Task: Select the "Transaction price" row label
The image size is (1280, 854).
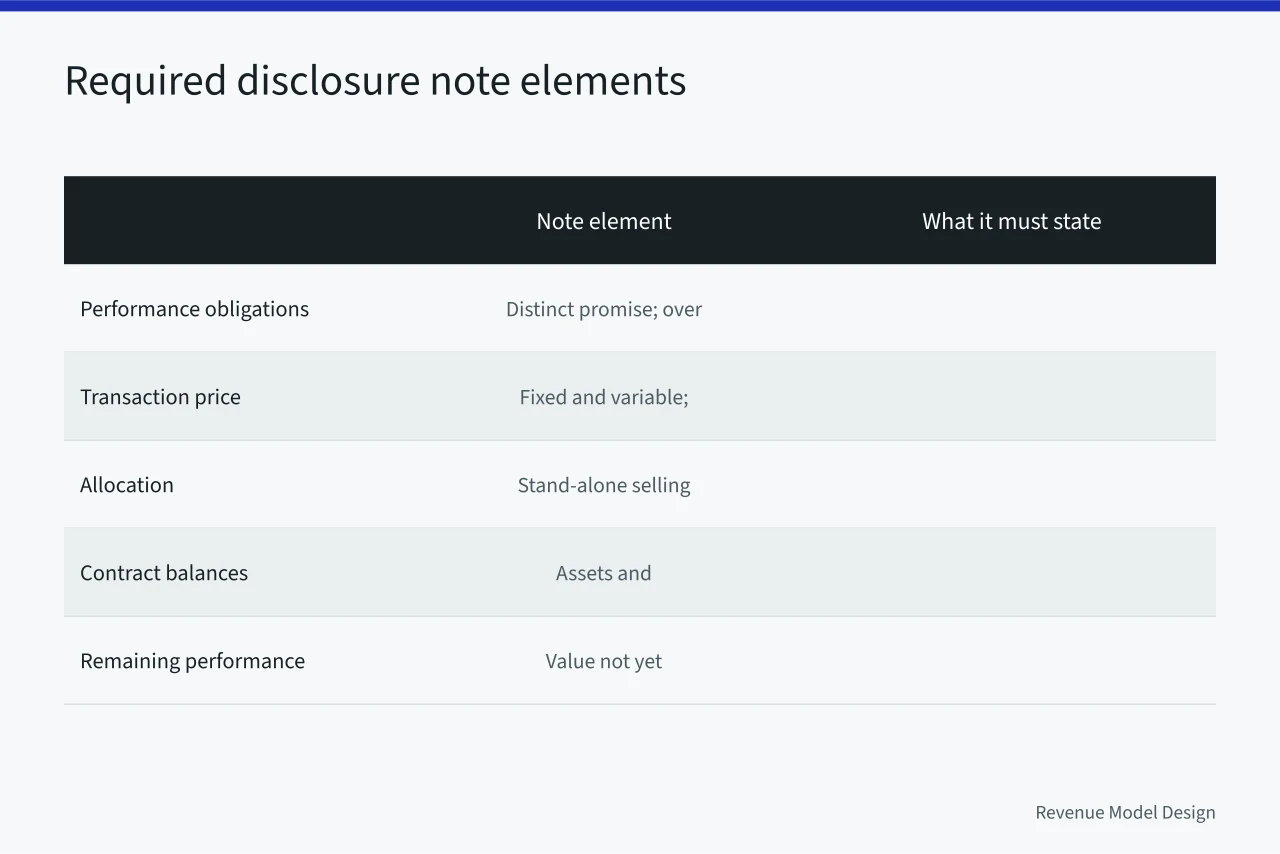Action: [160, 397]
